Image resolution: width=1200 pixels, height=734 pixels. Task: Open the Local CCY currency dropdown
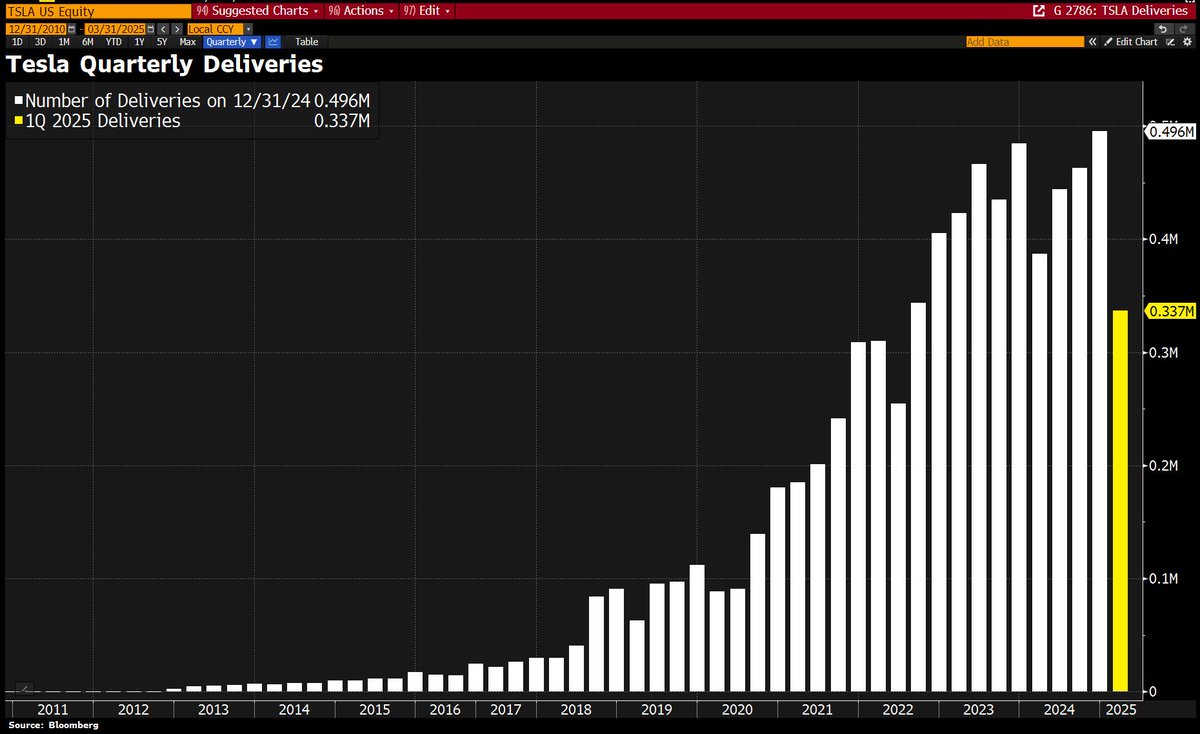tap(220, 29)
